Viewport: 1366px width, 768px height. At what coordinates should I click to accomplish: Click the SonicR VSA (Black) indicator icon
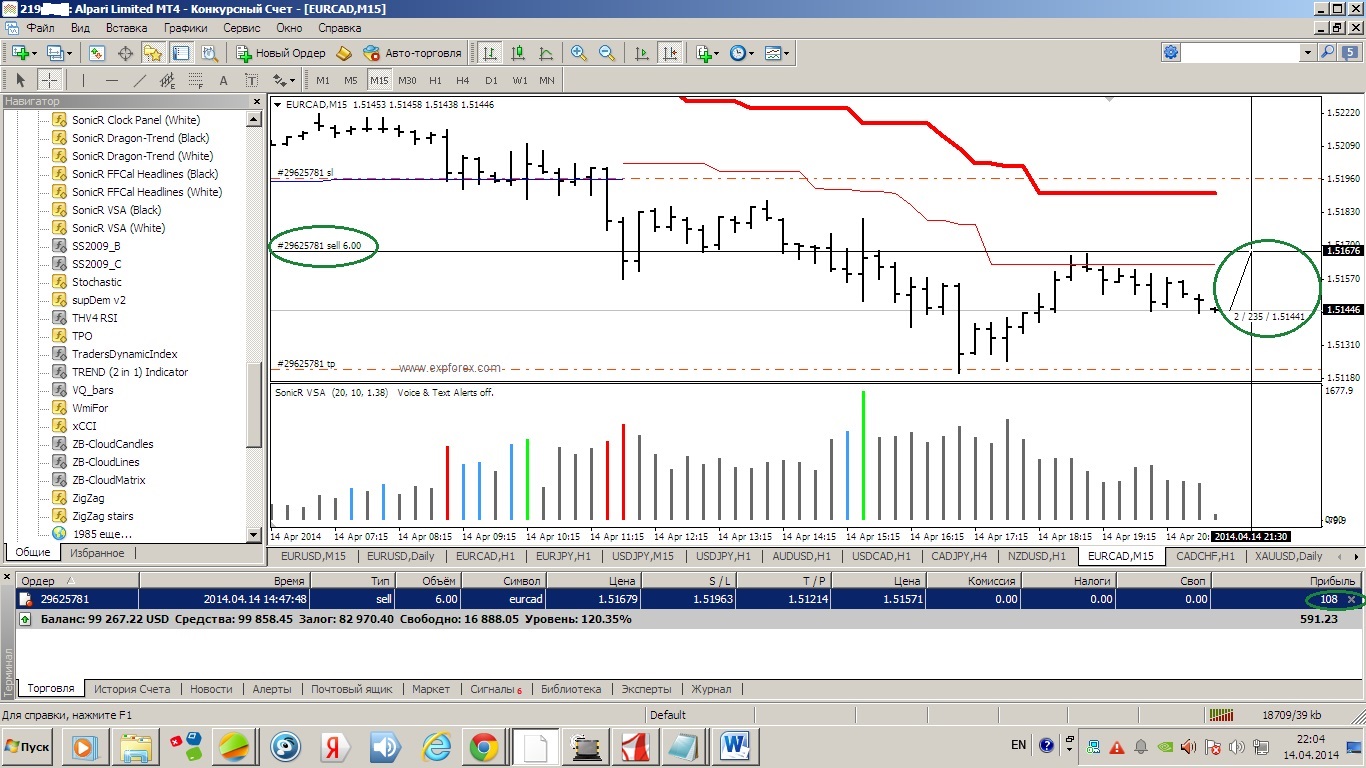(x=59, y=210)
